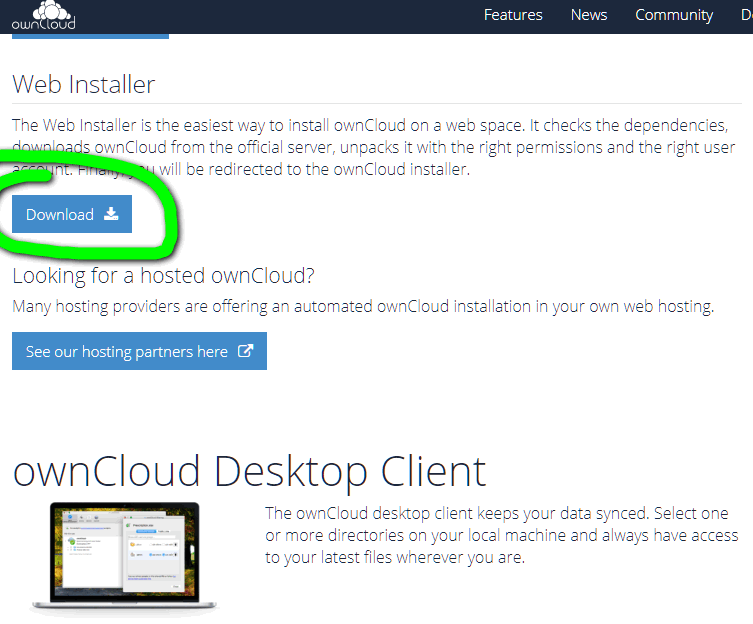
Task: Click the Web Installer heading
Action: click(84, 85)
